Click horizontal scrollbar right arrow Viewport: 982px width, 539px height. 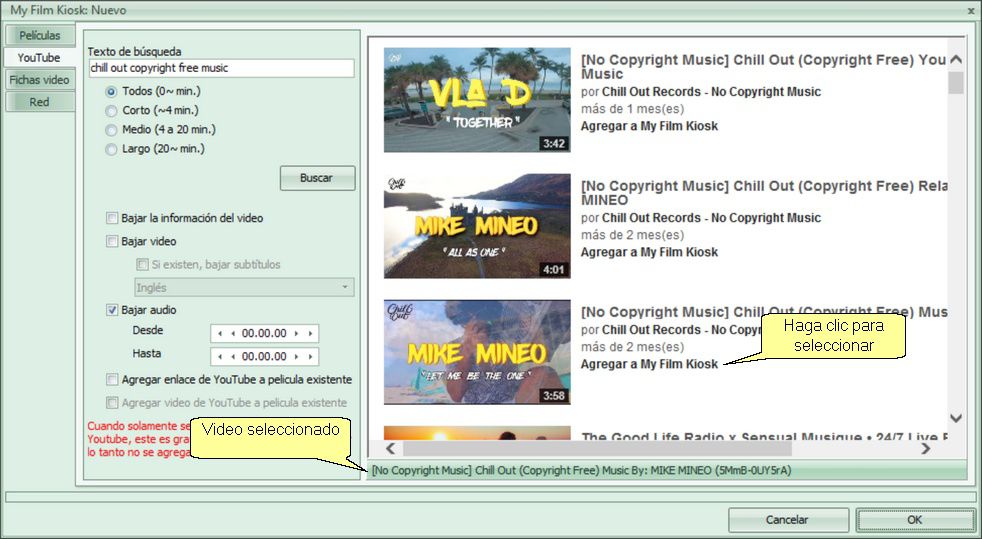pyautogui.click(x=926, y=448)
